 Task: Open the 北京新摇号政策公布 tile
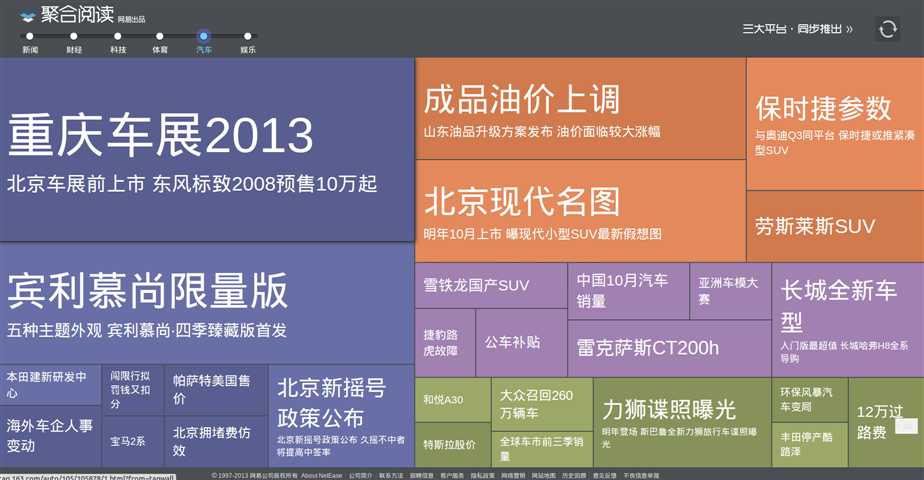(x=342, y=416)
